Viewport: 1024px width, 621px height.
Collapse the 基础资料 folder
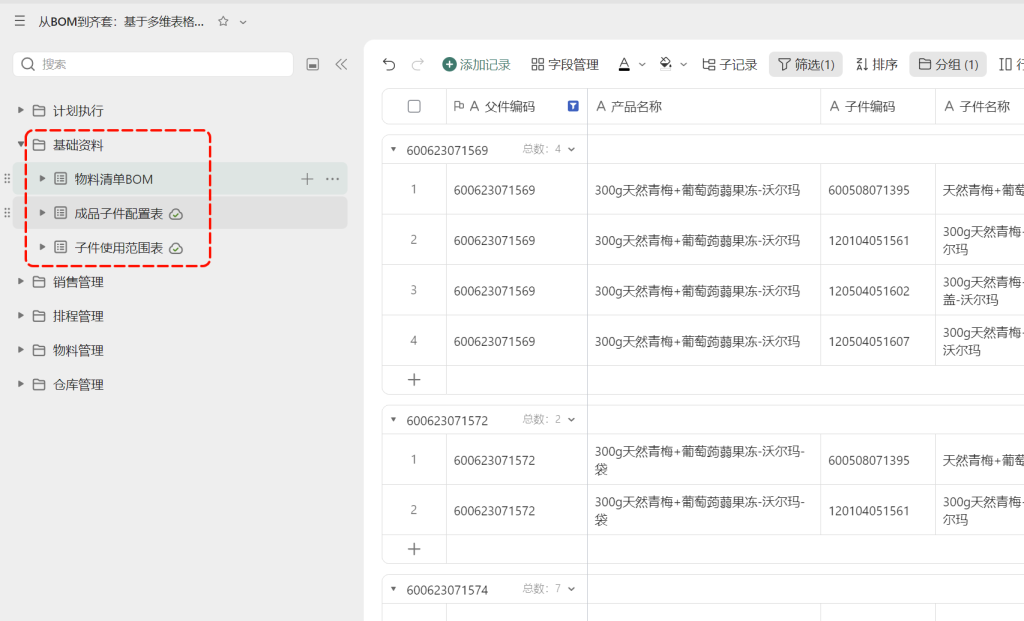tap(20, 144)
